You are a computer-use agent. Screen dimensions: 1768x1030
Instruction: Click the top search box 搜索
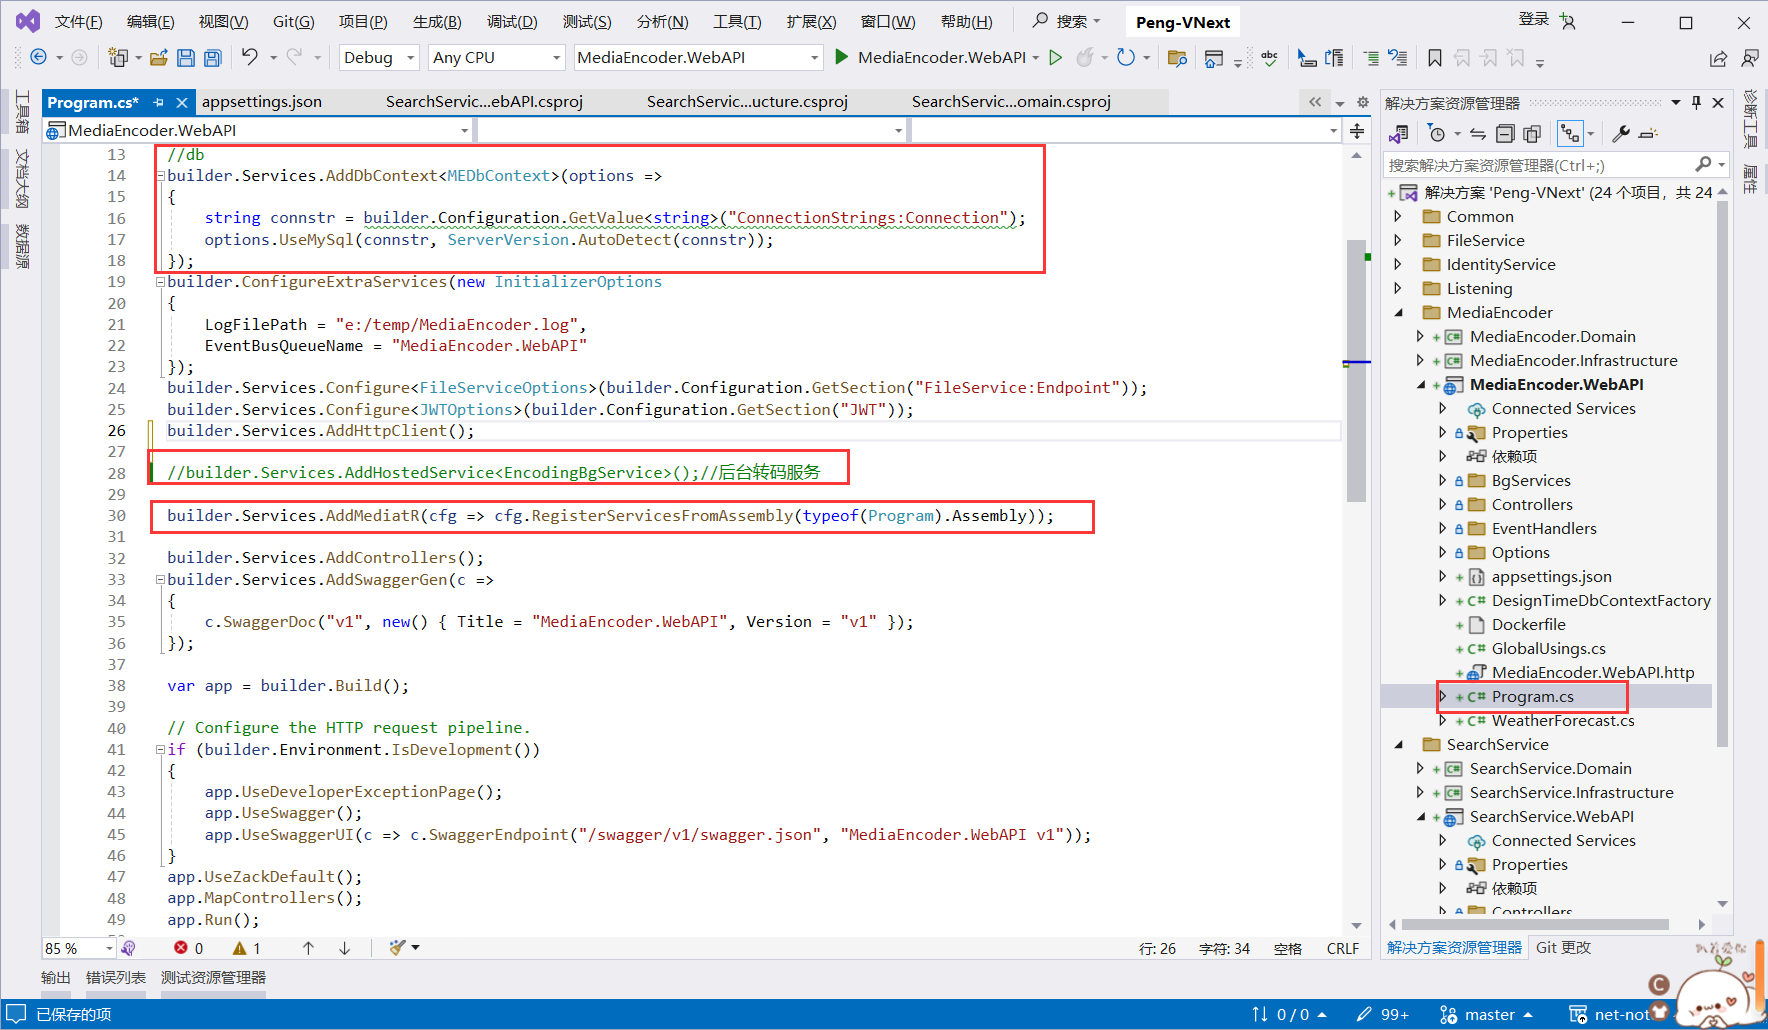(1067, 21)
